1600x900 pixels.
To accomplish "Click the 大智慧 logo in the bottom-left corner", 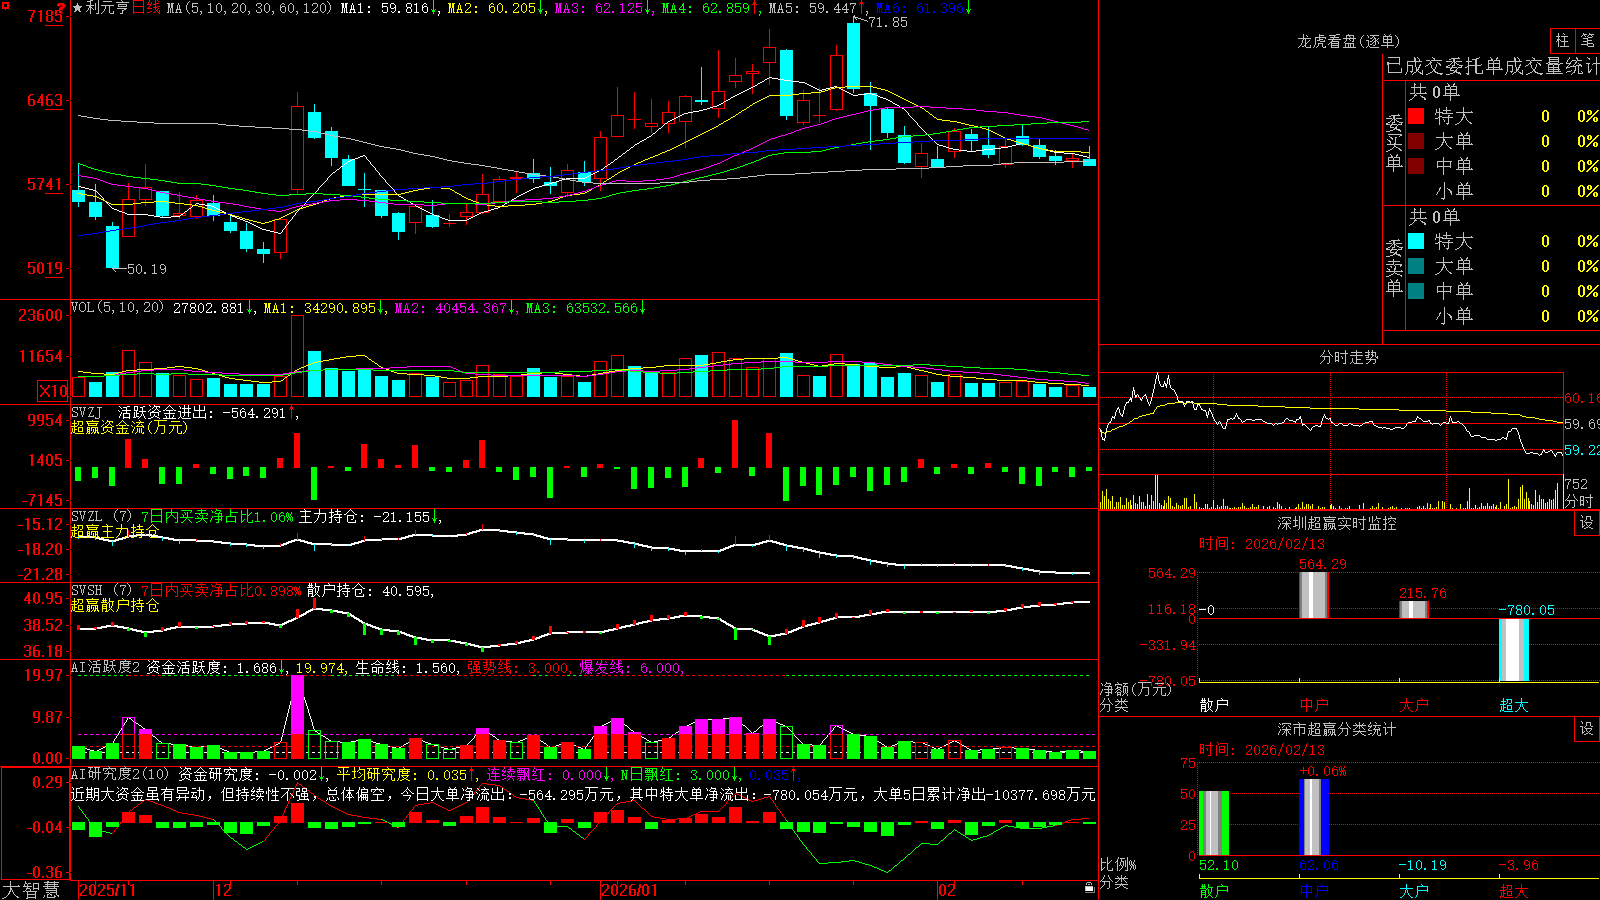I will coord(31,890).
